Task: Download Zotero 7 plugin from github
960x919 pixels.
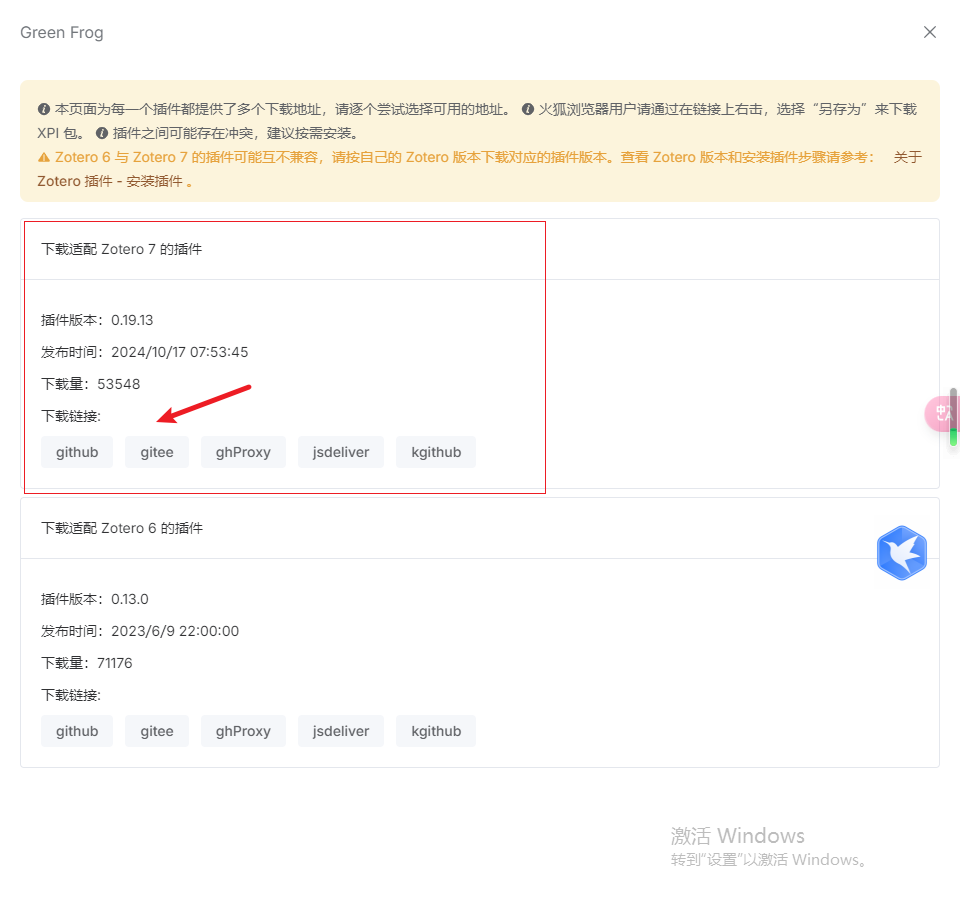Action: click(x=77, y=452)
